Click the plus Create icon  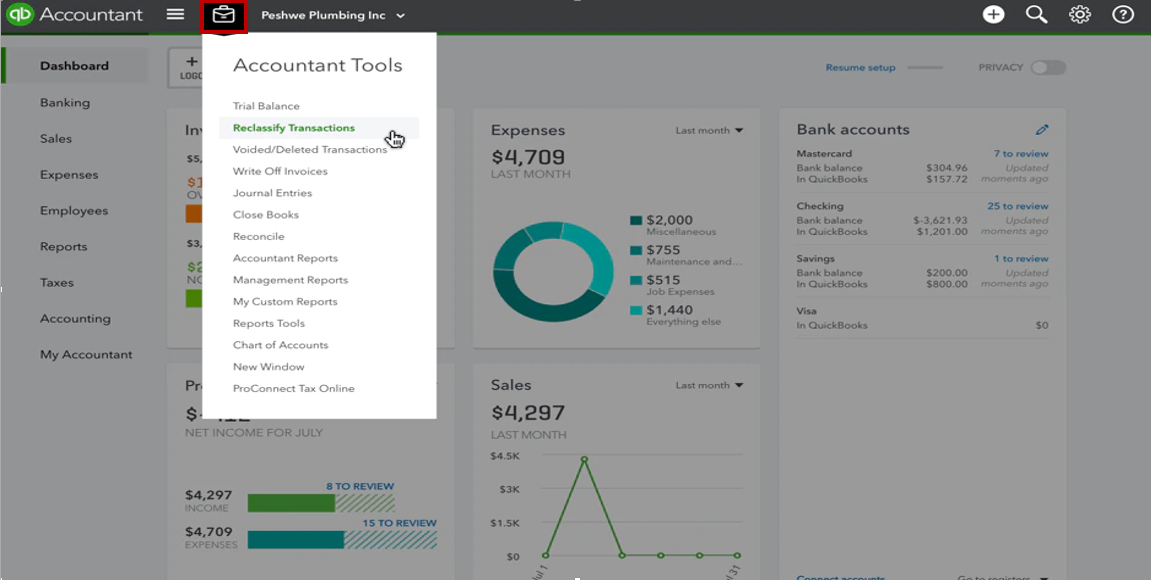tap(993, 15)
